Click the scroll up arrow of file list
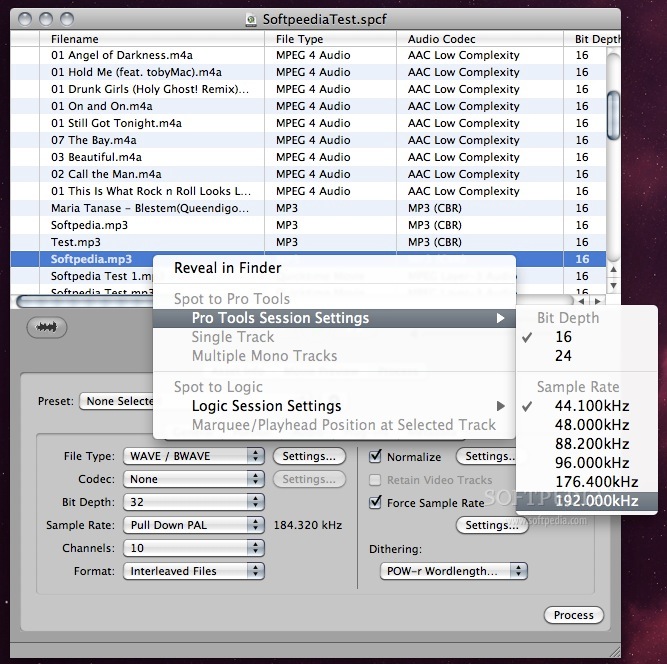 point(613,269)
